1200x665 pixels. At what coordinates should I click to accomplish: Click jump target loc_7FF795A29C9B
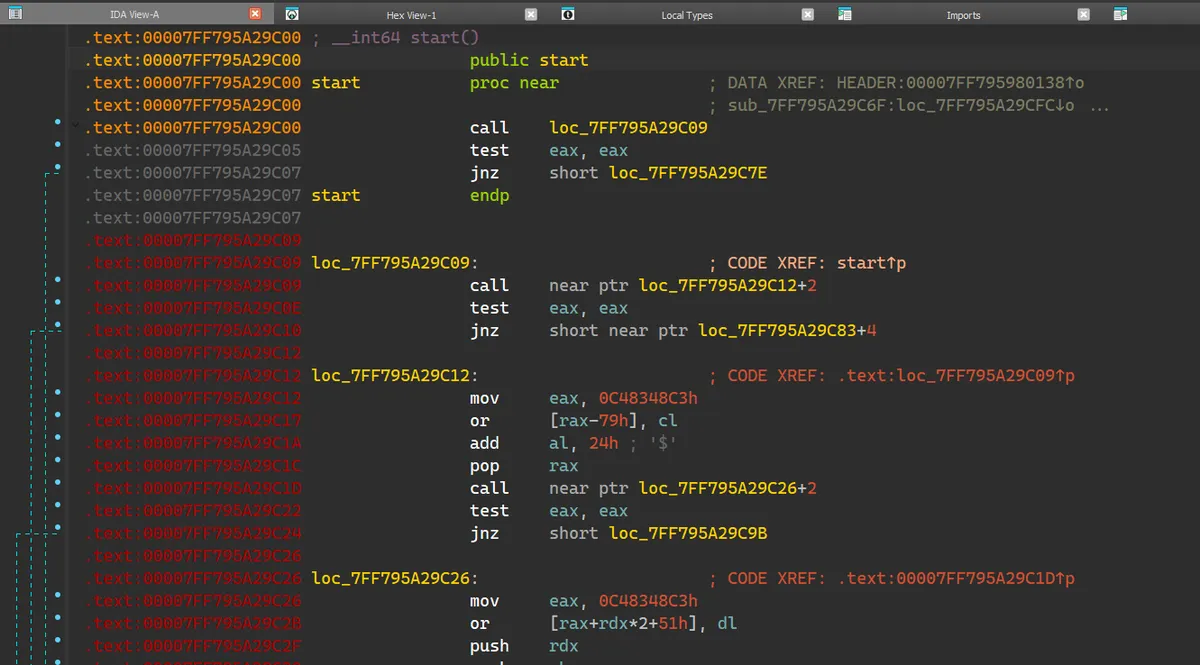click(x=688, y=533)
